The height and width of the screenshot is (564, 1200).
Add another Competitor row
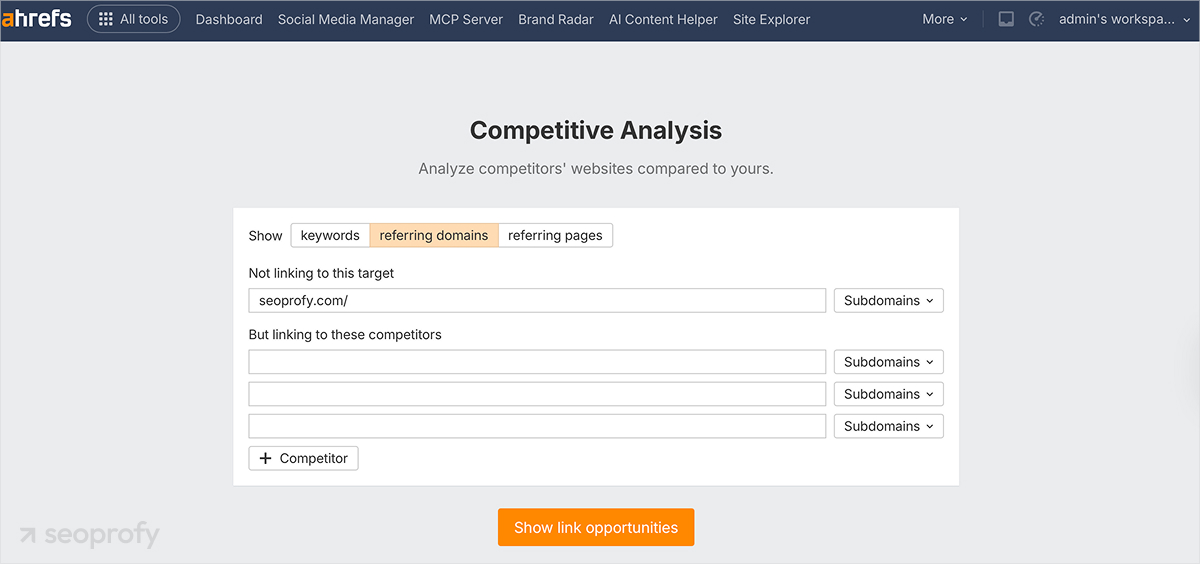[x=303, y=458]
